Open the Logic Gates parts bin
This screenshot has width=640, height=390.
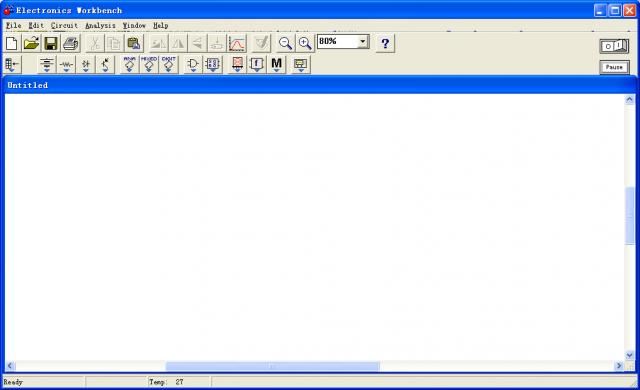point(193,64)
